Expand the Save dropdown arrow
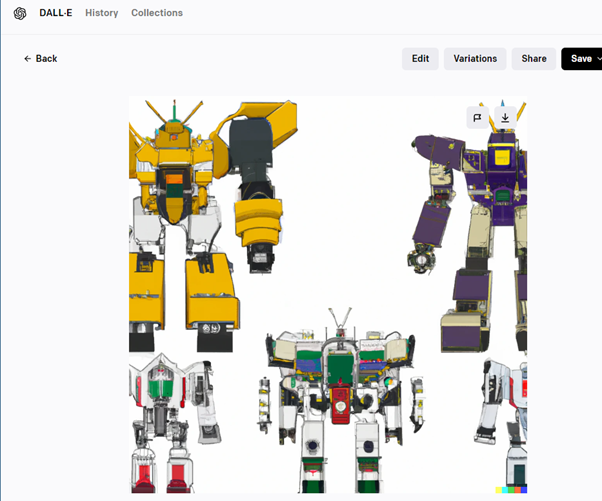This screenshot has height=501, width=602. [x=599, y=59]
